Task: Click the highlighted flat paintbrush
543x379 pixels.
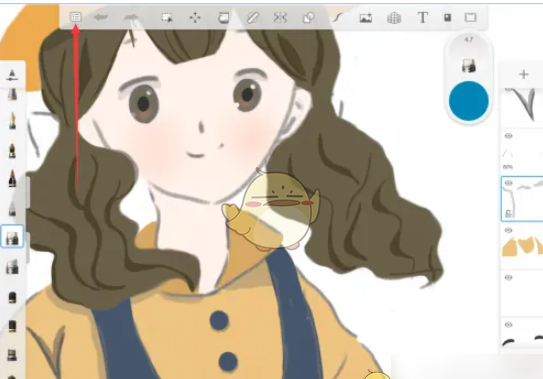Action: (12, 236)
